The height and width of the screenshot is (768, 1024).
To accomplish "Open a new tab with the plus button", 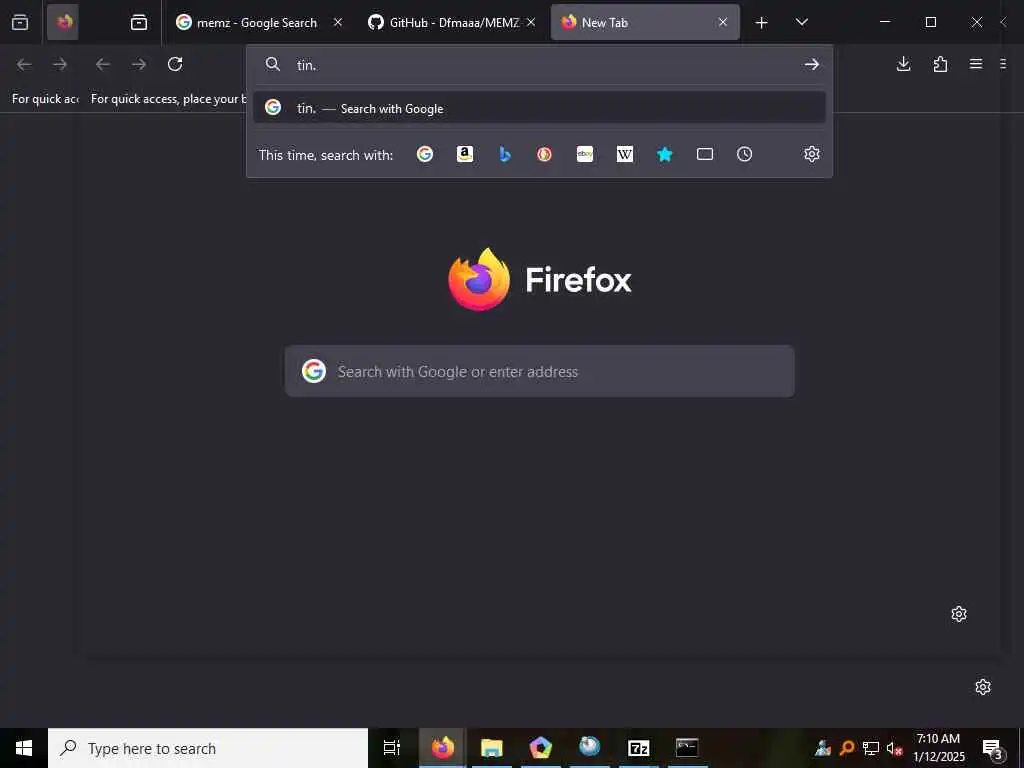I will click(761, 23).
